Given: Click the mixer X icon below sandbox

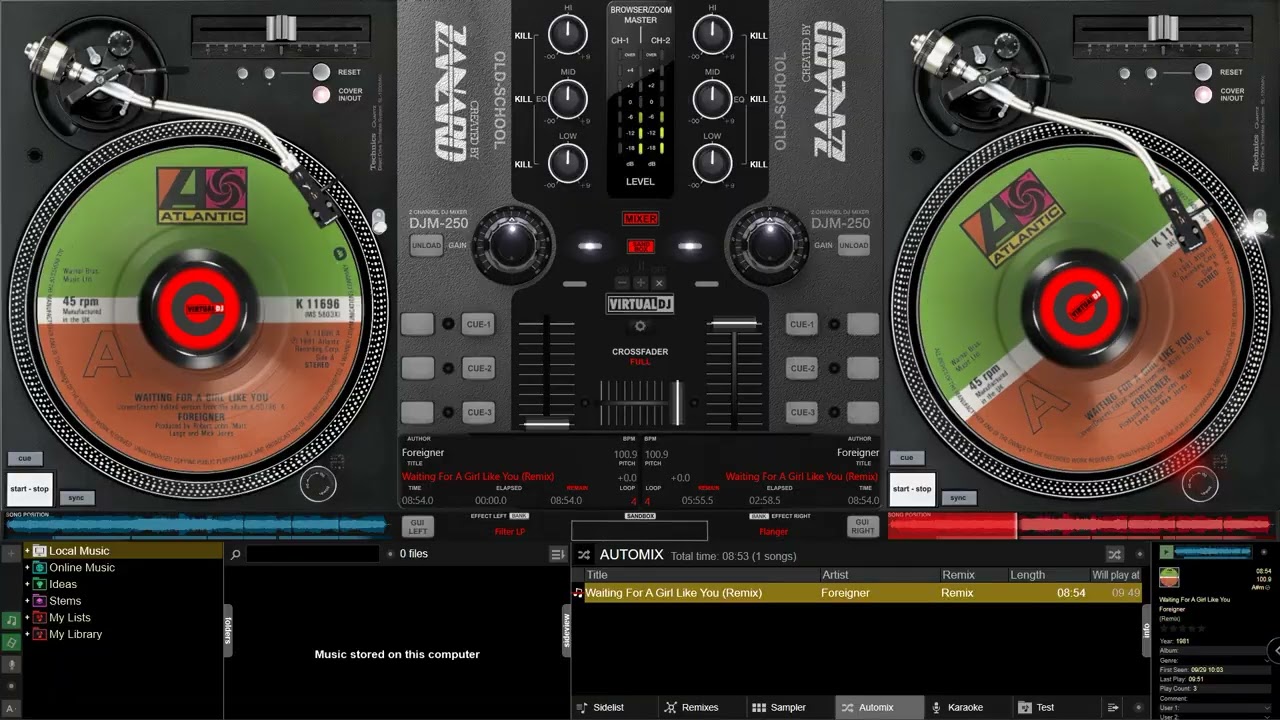Looking at the screenshot, I should click(658, 284).
